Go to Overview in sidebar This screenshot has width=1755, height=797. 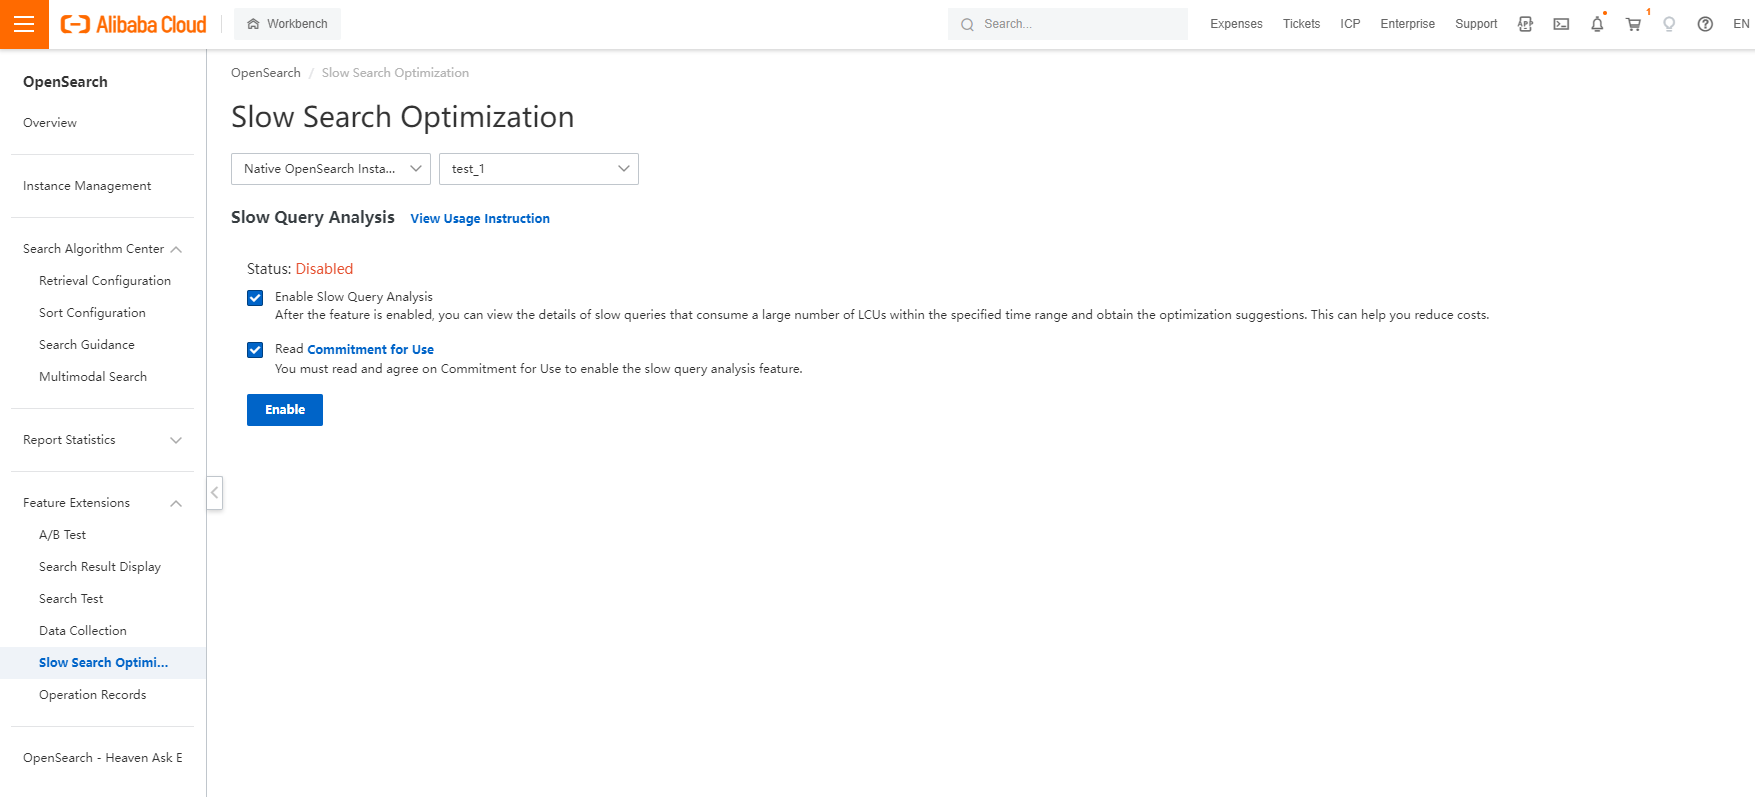[x=50, y=123]
